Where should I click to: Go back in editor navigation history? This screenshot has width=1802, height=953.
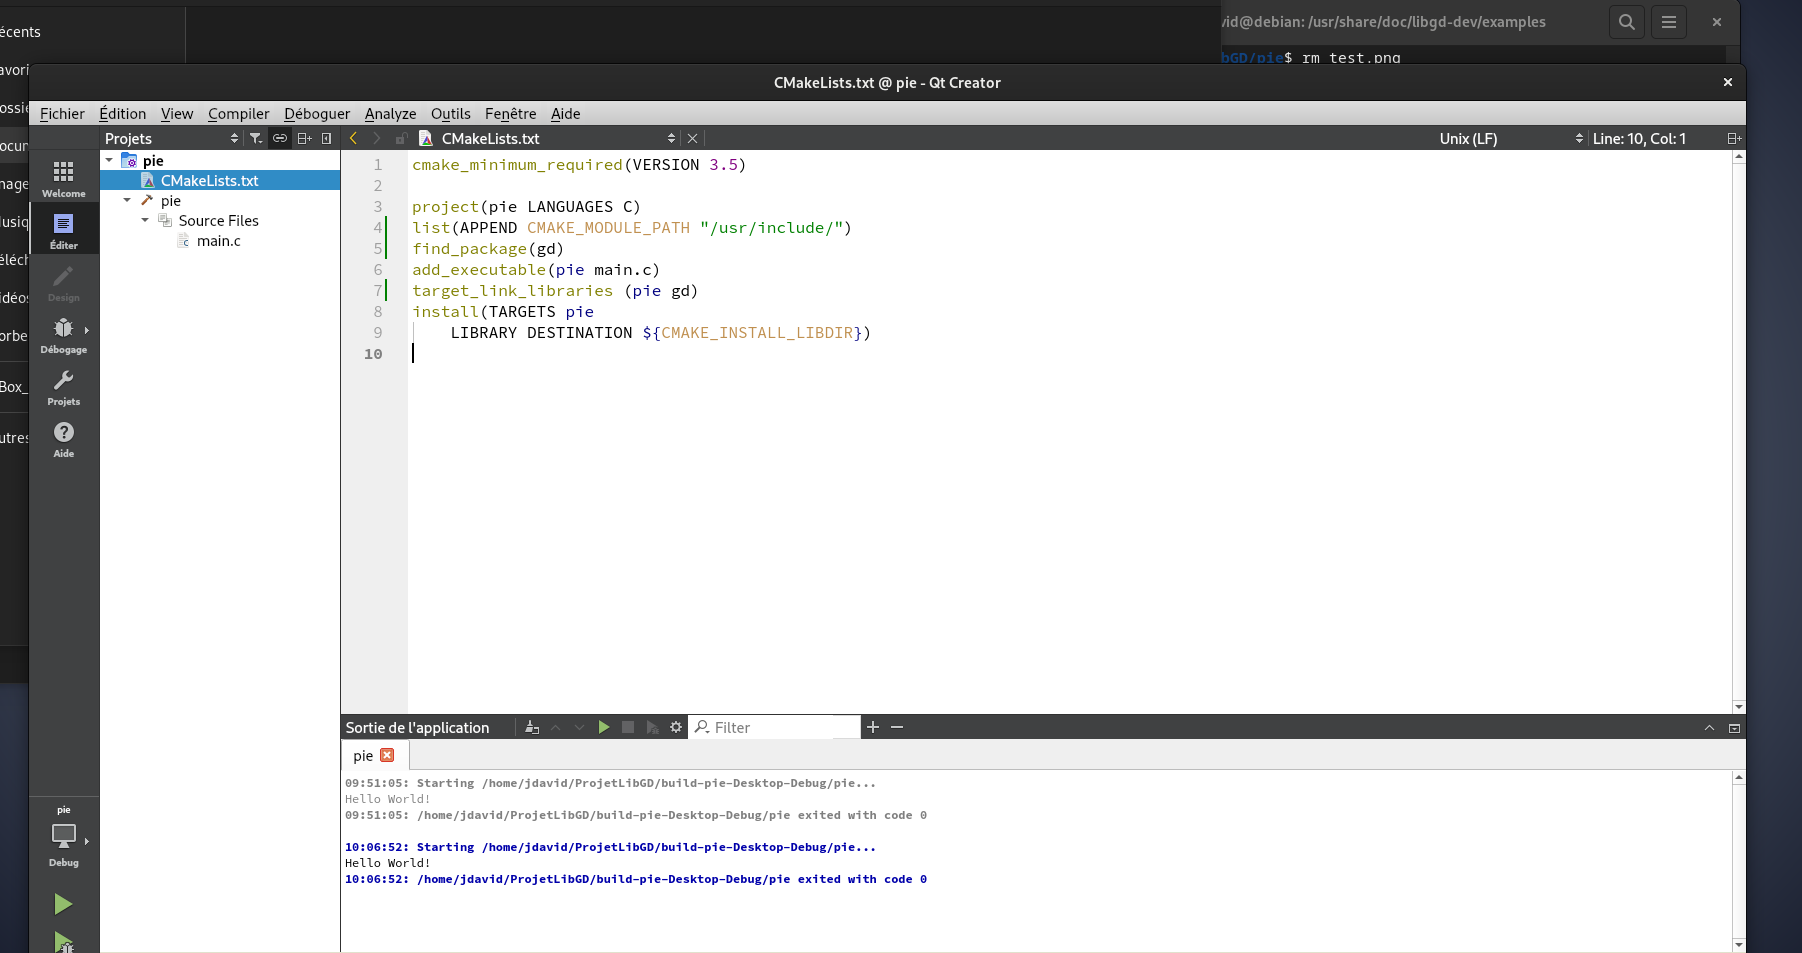(353, 138)
